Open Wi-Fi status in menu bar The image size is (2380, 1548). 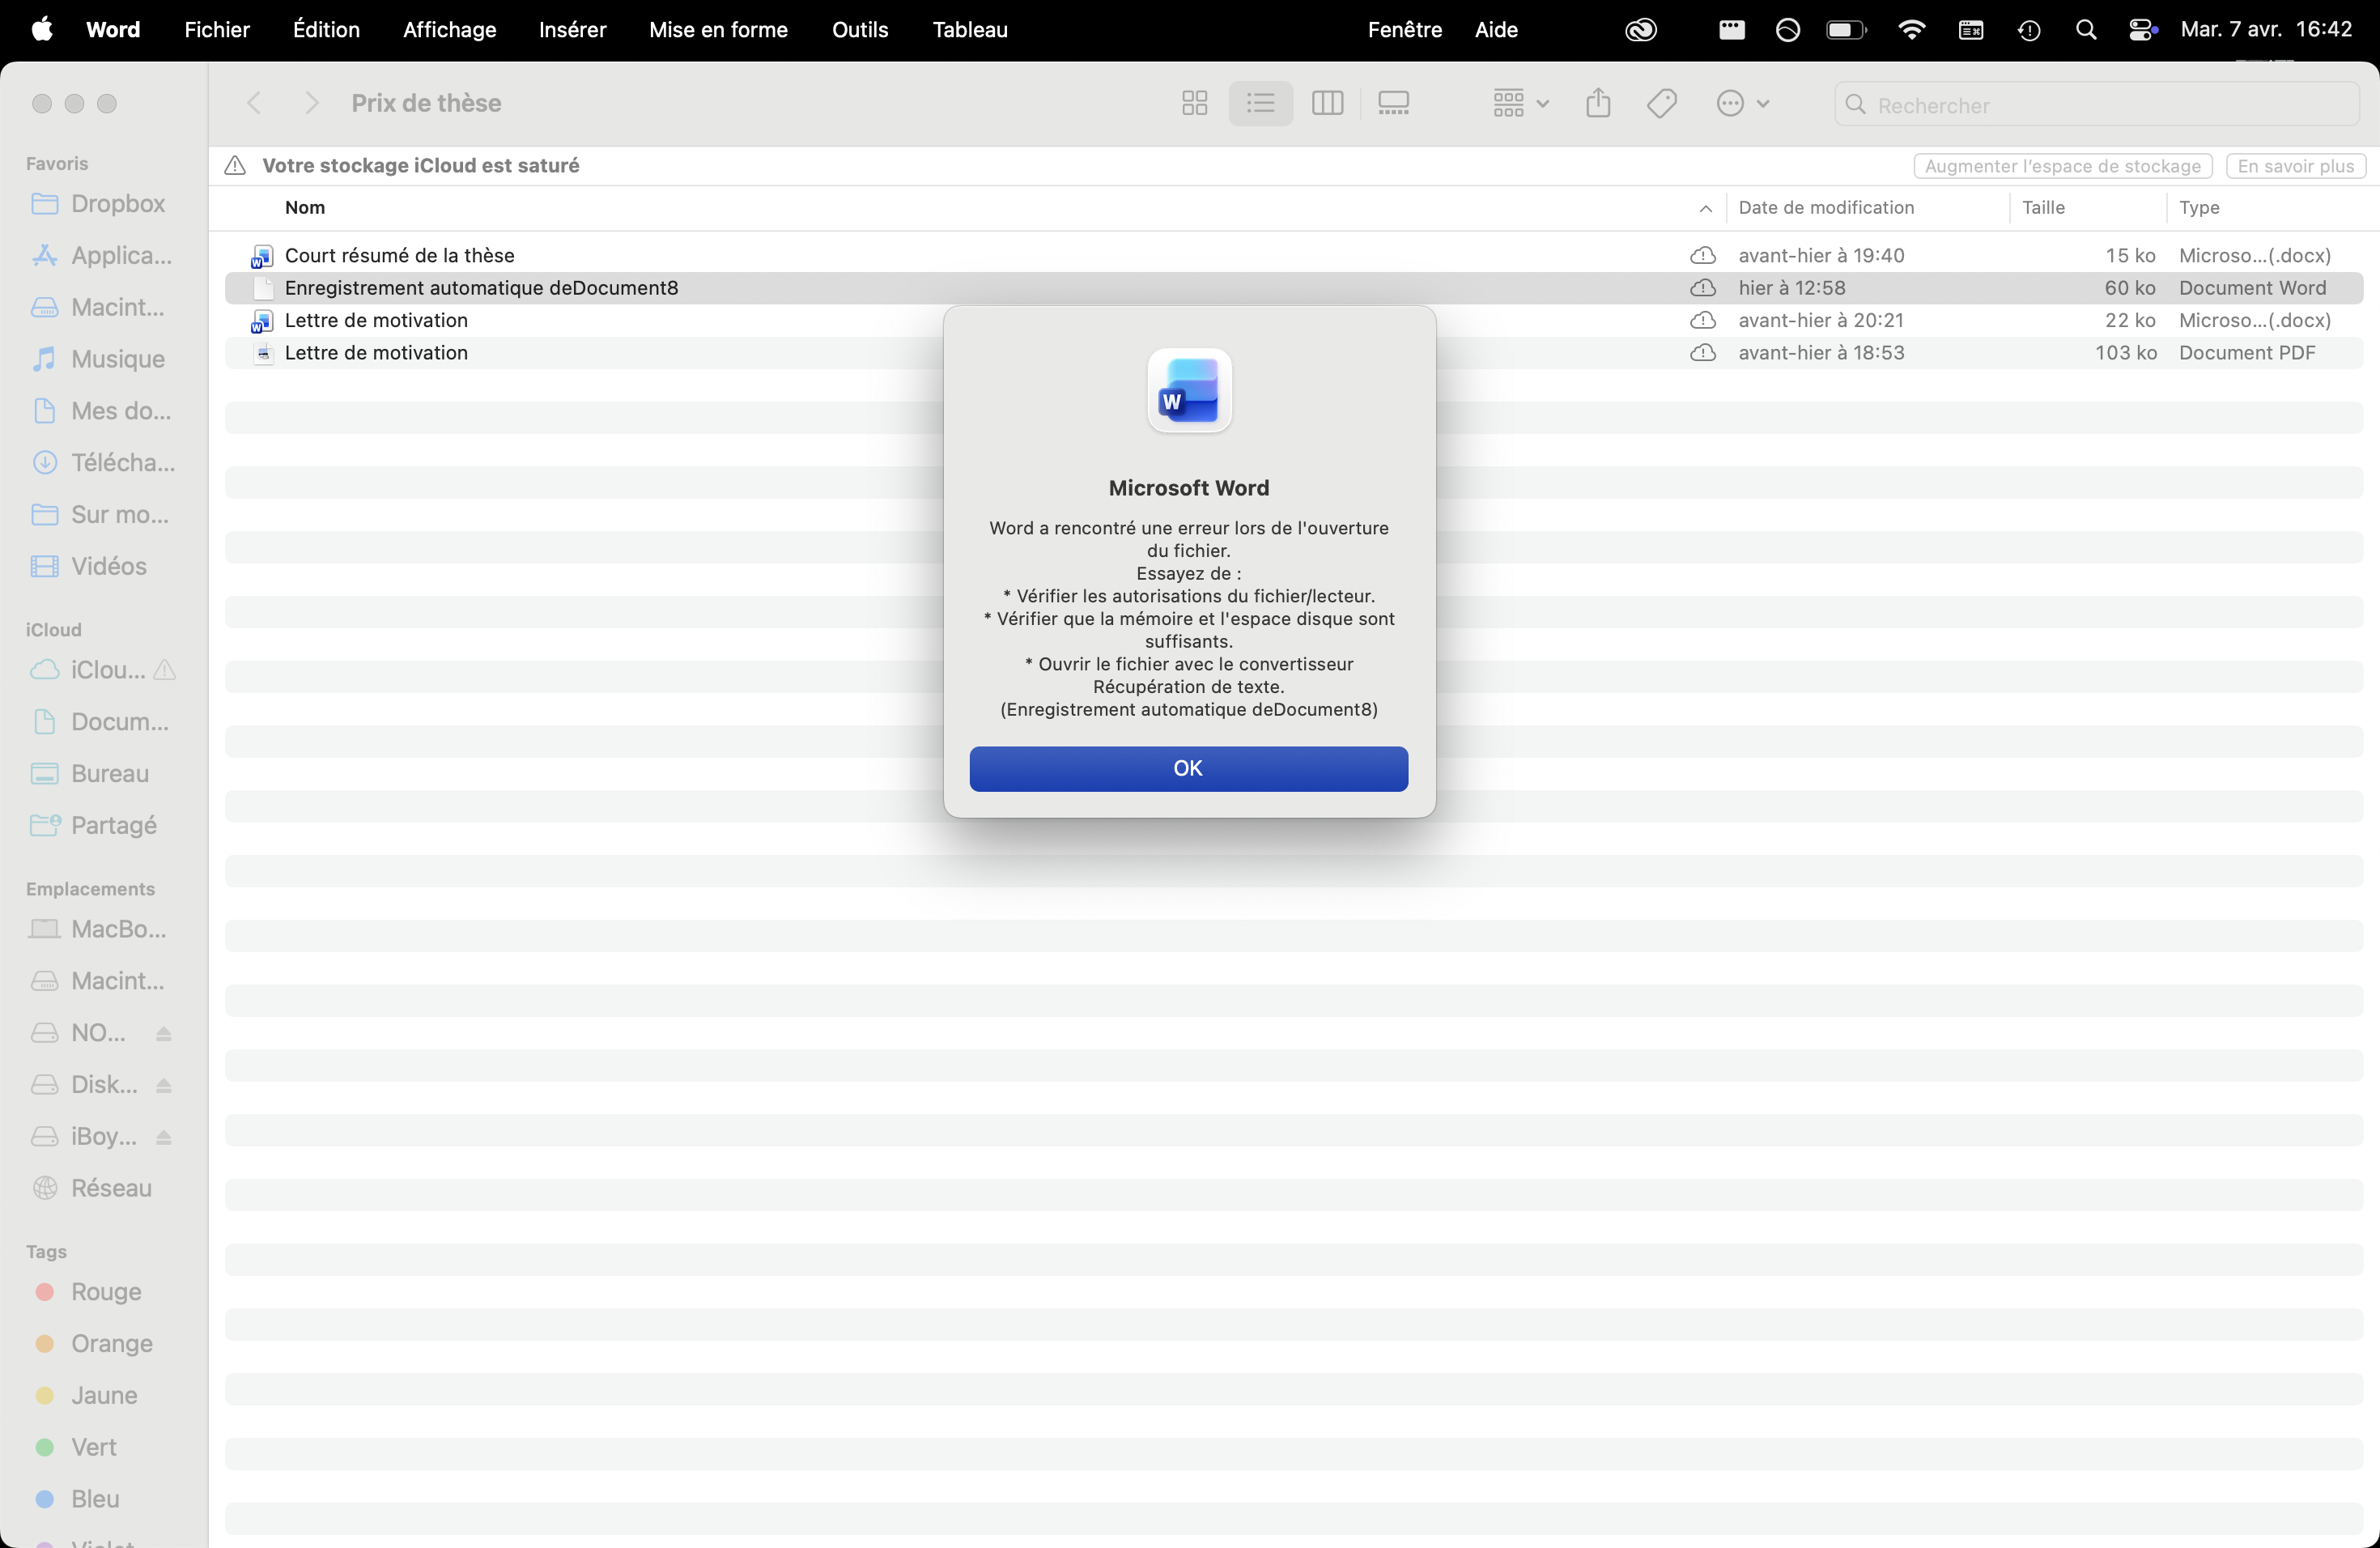tap(1911, 30)
